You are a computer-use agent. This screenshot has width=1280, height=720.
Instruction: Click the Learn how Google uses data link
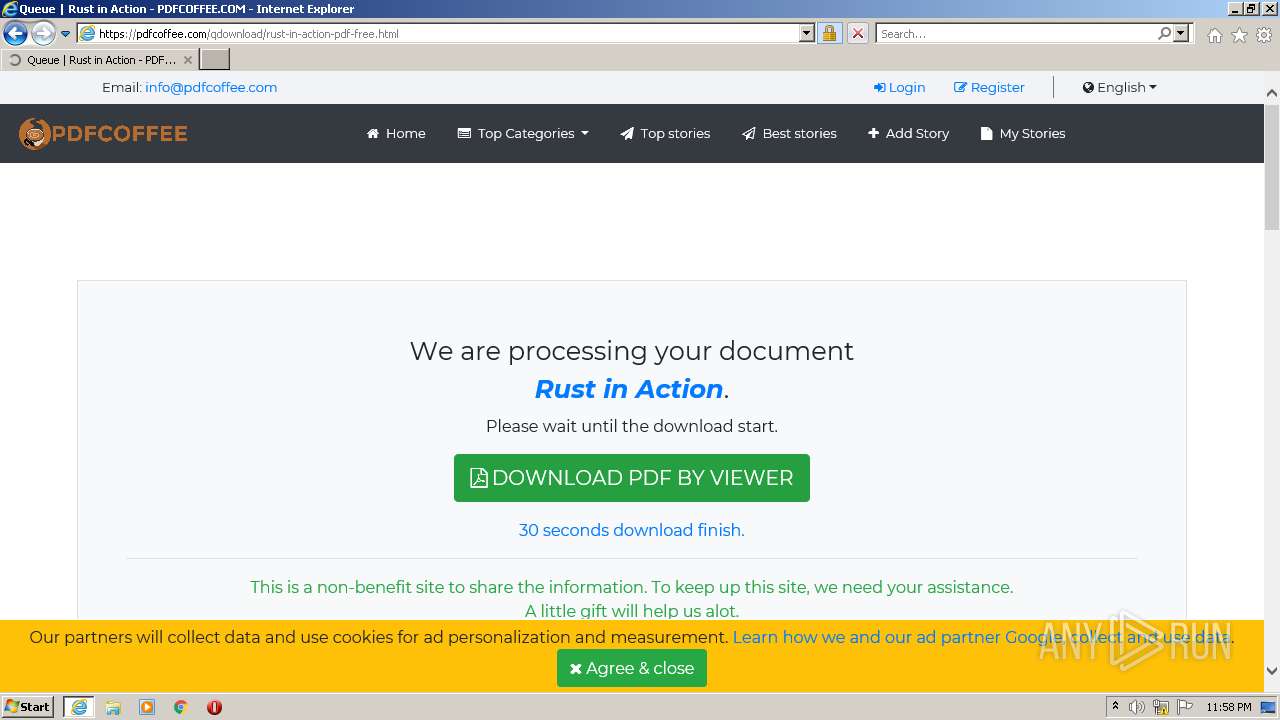[983, 637]
